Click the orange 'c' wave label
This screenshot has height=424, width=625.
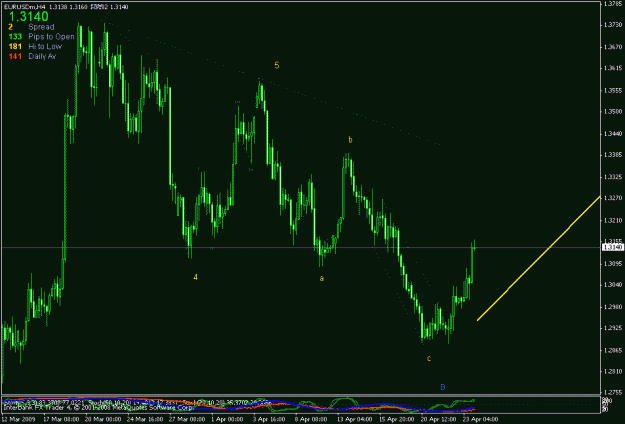coord(429,359)
